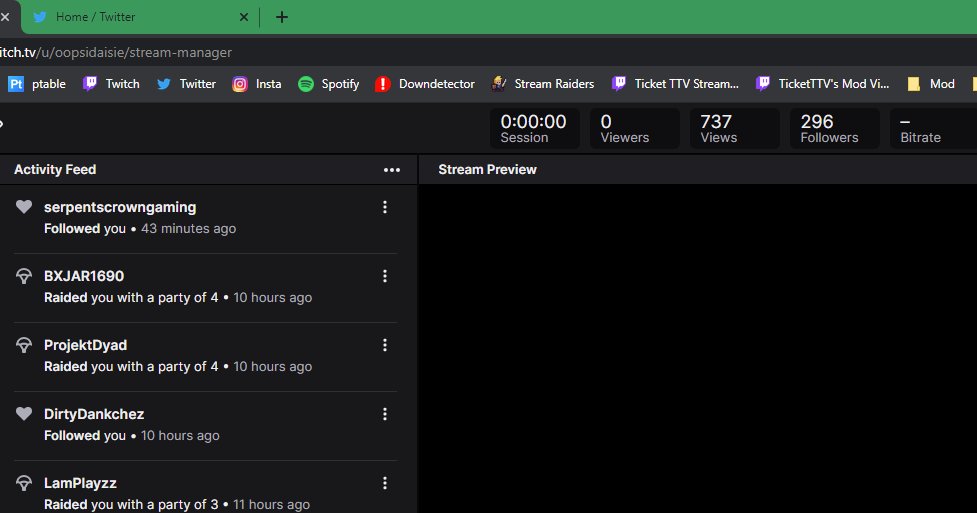Click the Stream Preview panel title
Viewport: 977px width, 513px height.
click(487, 170)
